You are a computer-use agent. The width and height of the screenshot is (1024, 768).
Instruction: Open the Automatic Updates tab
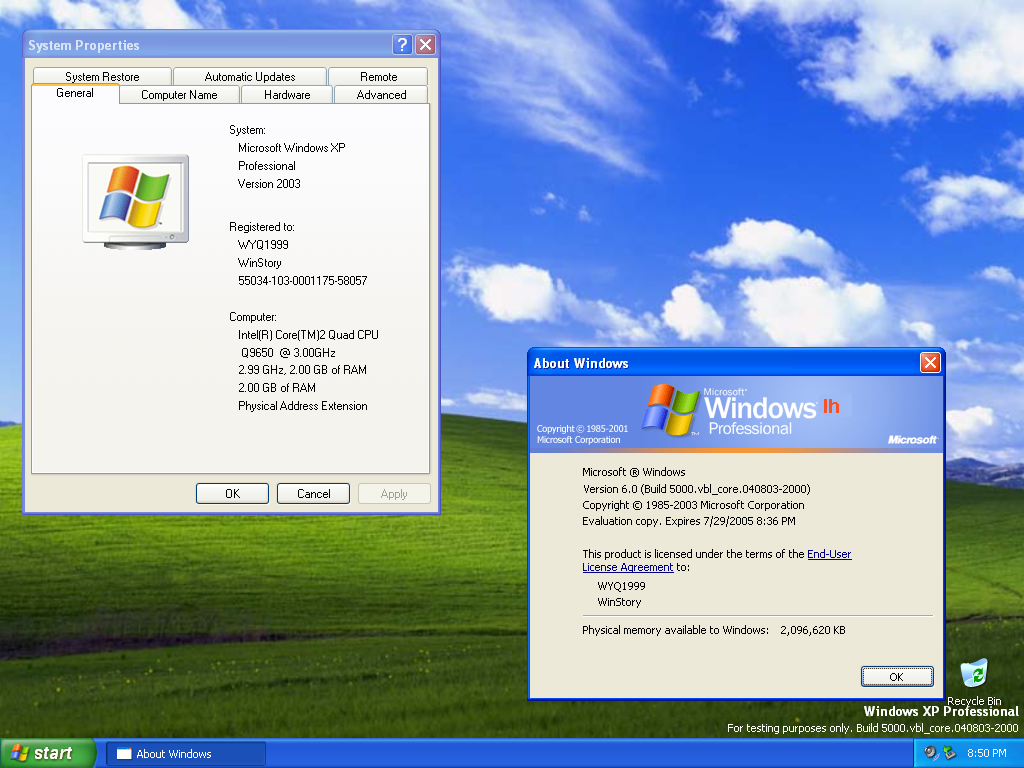[250, 77]
